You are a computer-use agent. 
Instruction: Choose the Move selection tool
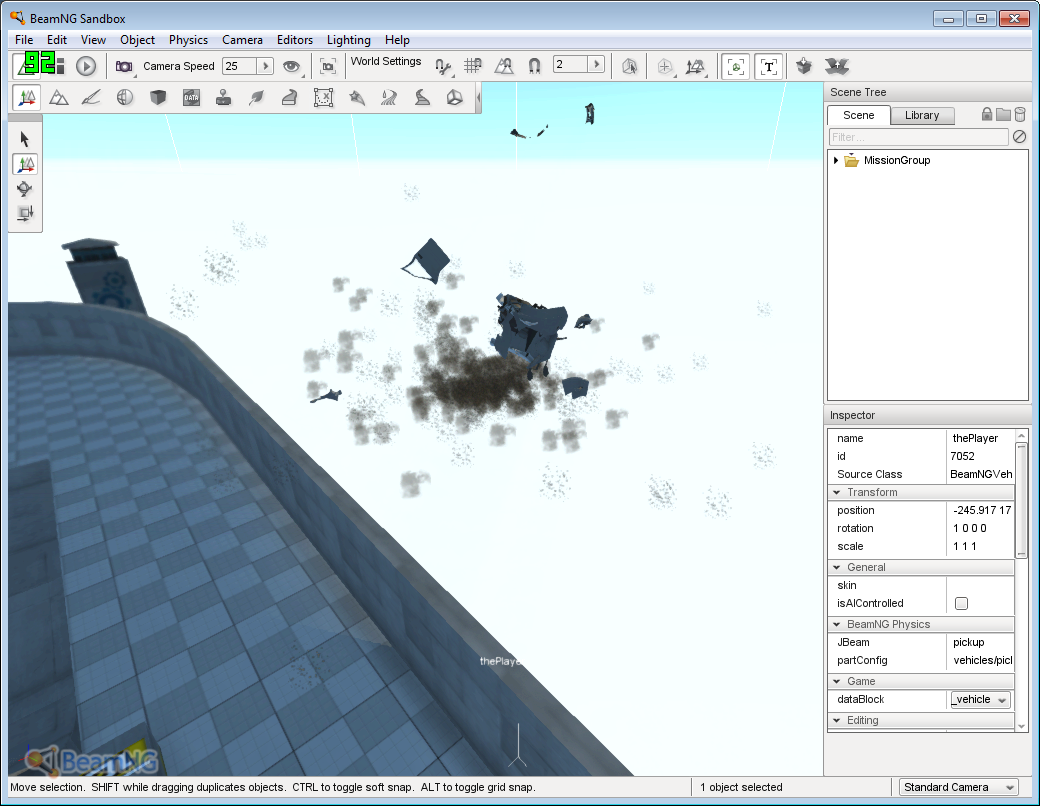pos(25,164)
